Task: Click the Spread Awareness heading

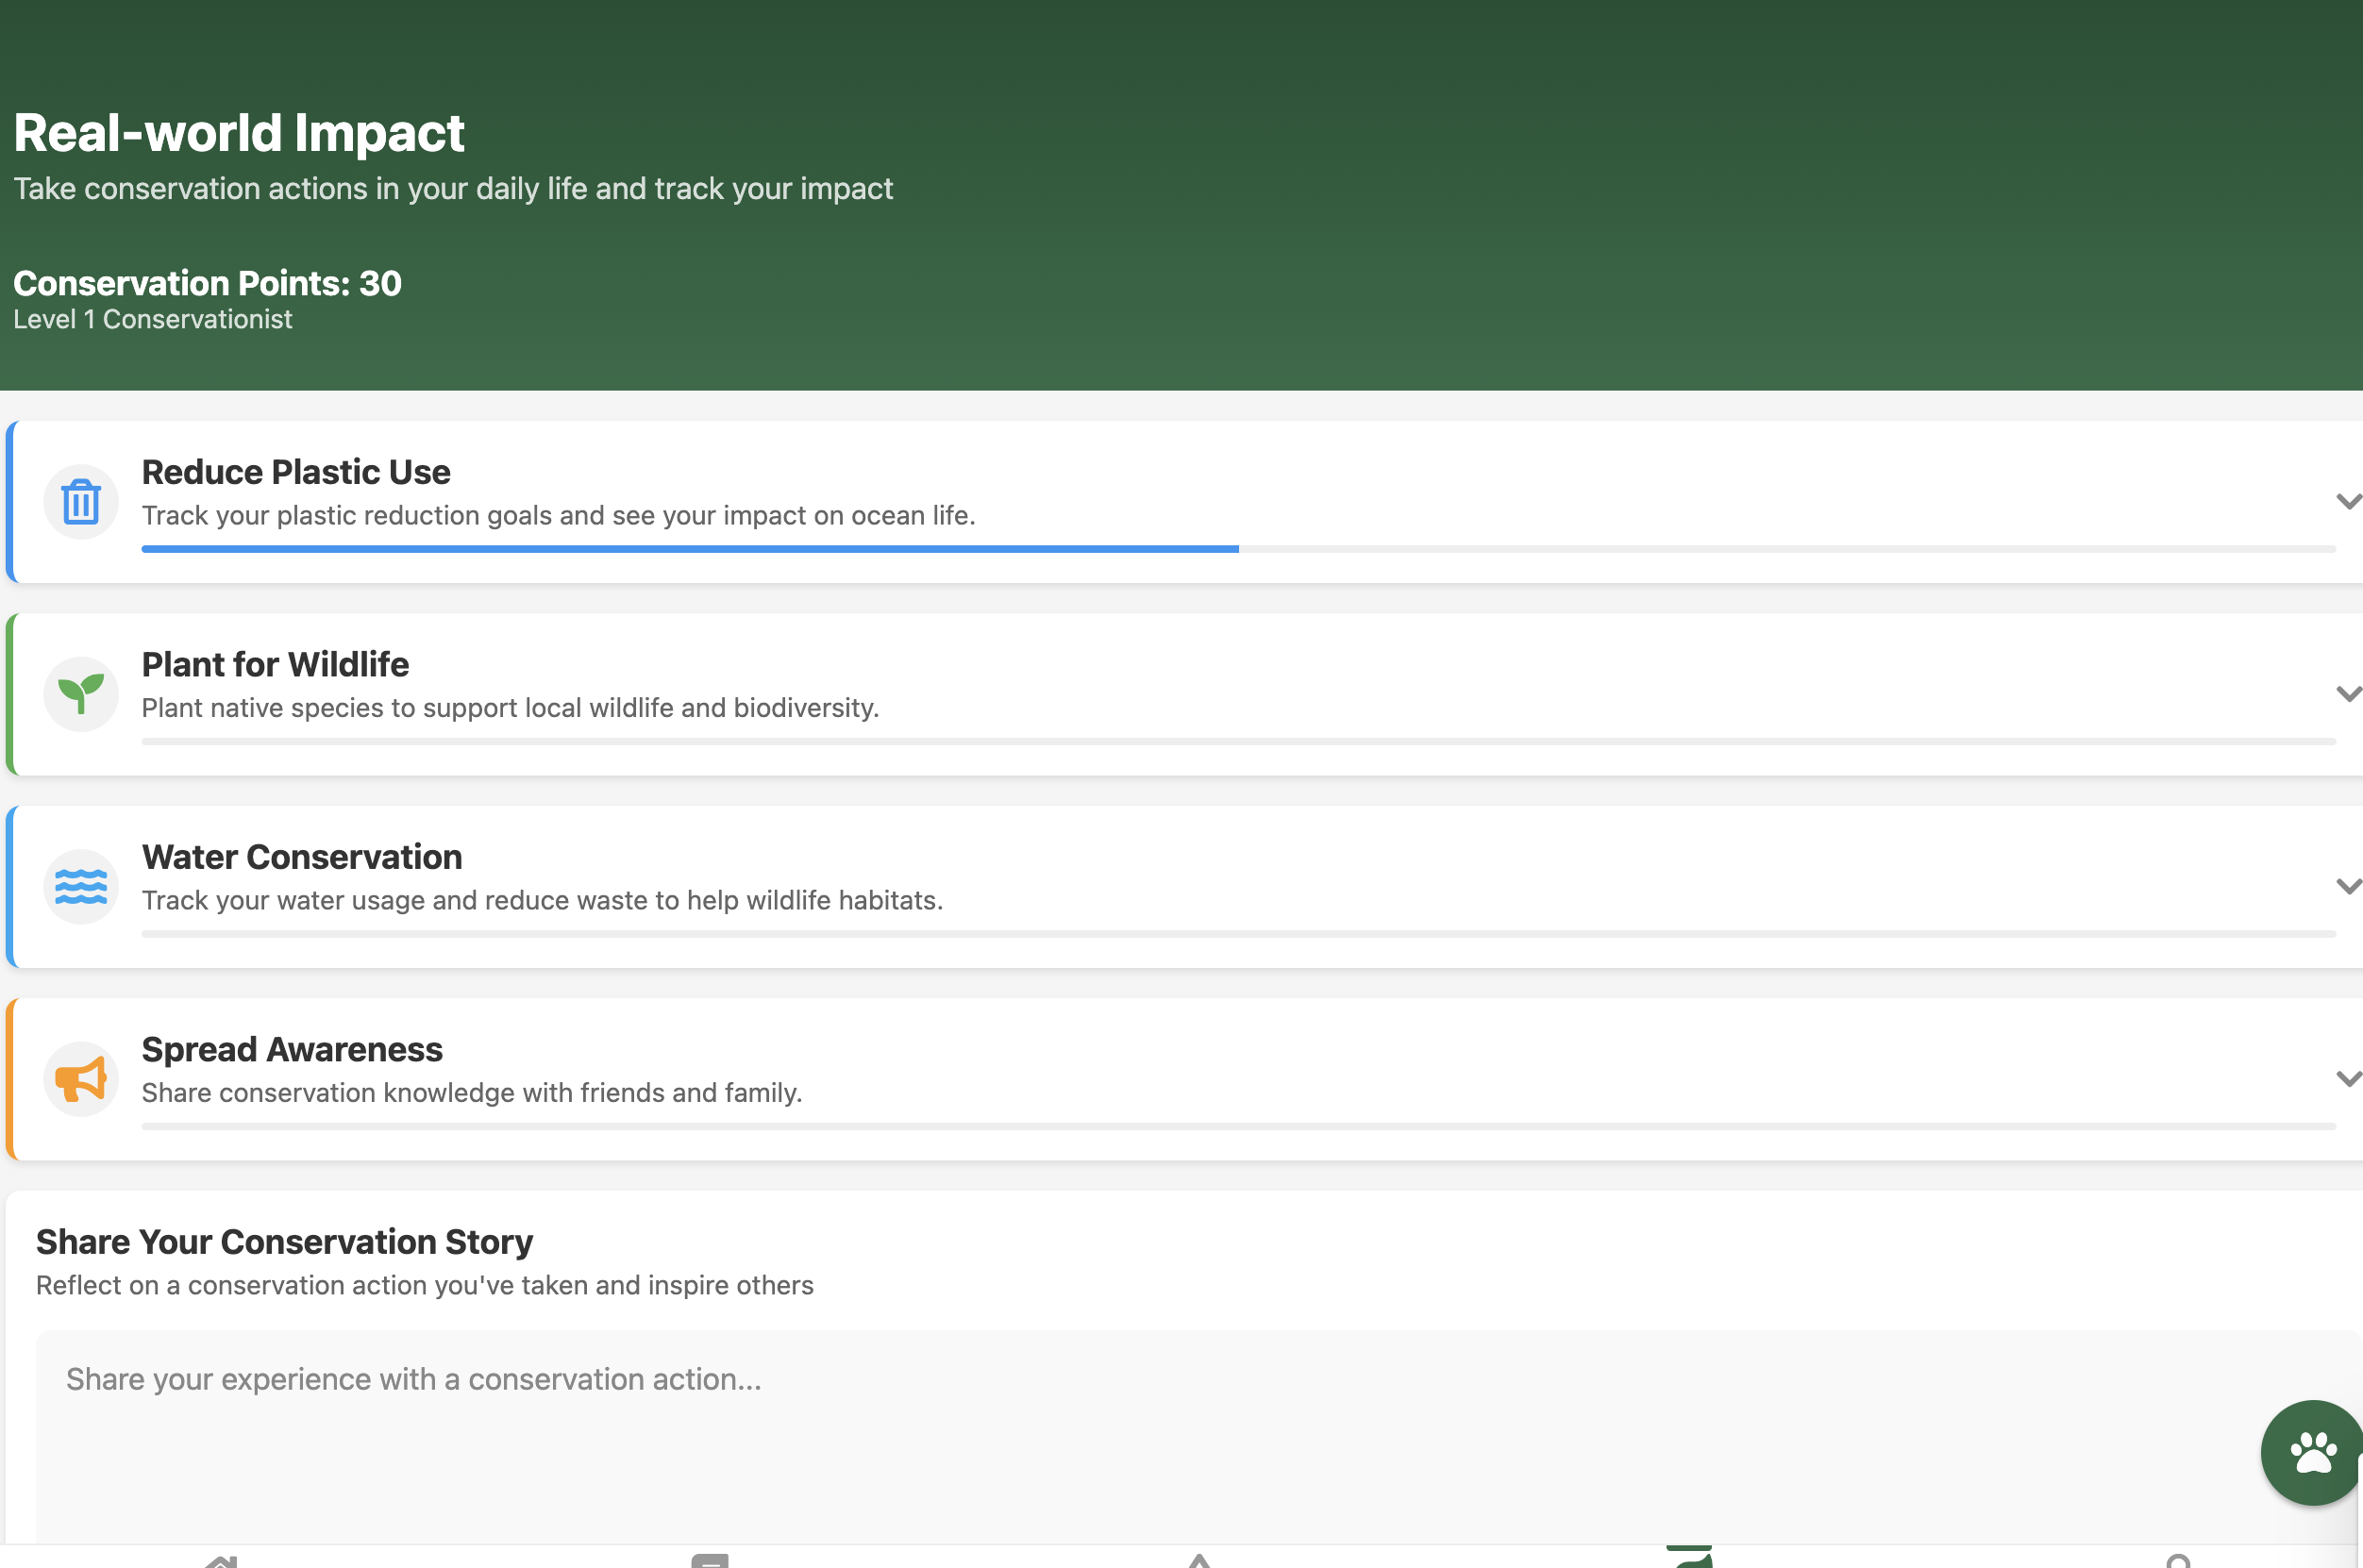Action: tap(292, 1049)
